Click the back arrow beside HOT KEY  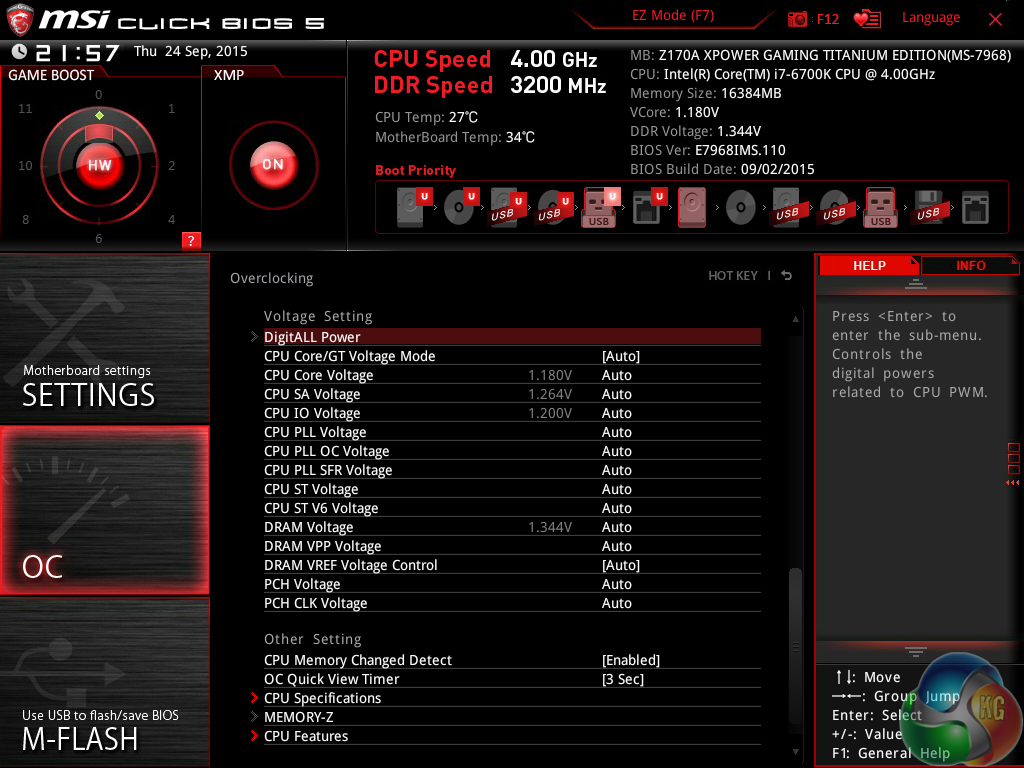point(787,276)
